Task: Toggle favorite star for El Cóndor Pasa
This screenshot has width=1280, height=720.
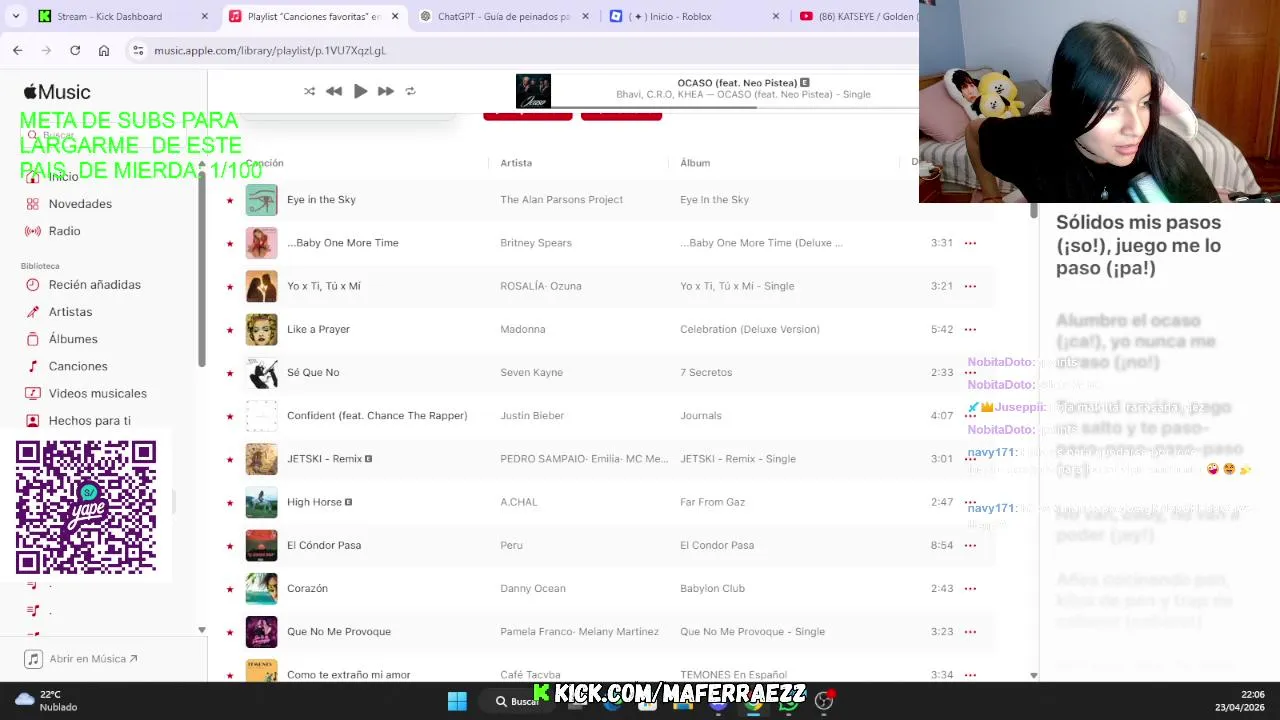Action: pos(230,545)
